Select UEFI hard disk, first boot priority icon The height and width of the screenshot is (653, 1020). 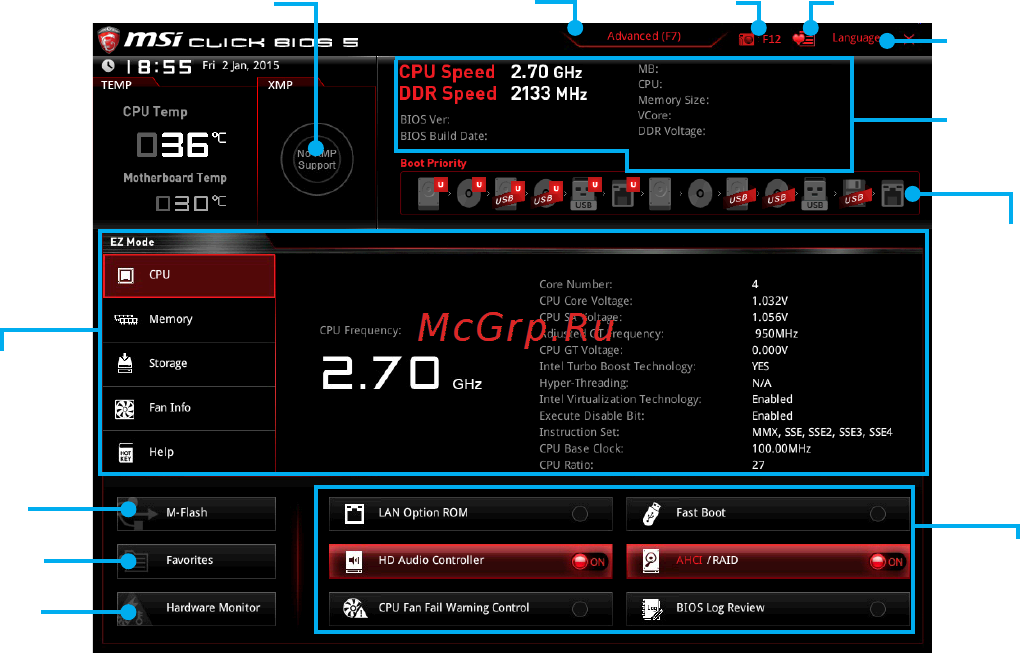pyautogui.click(x=431, y=193)
